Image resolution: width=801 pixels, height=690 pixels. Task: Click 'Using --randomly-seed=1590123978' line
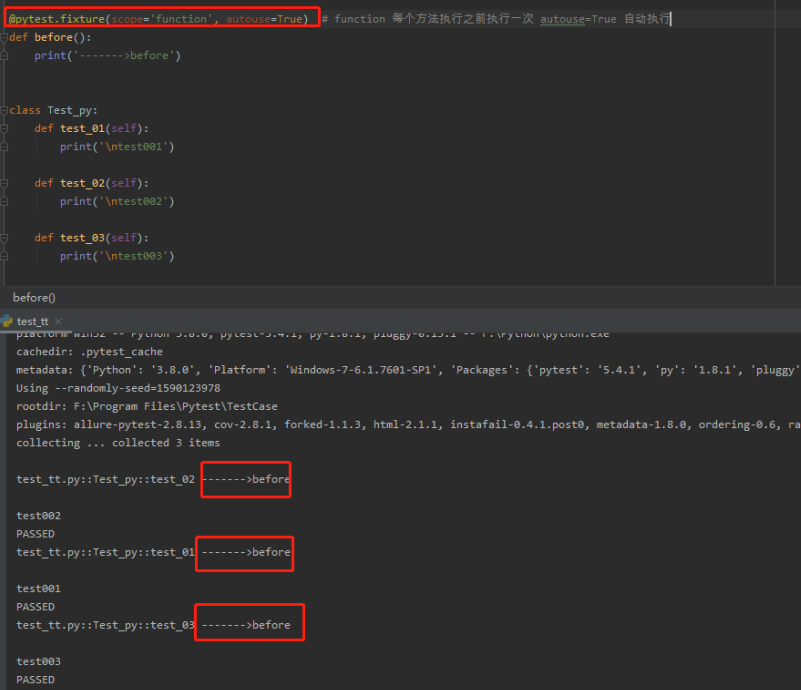(118, 388)
